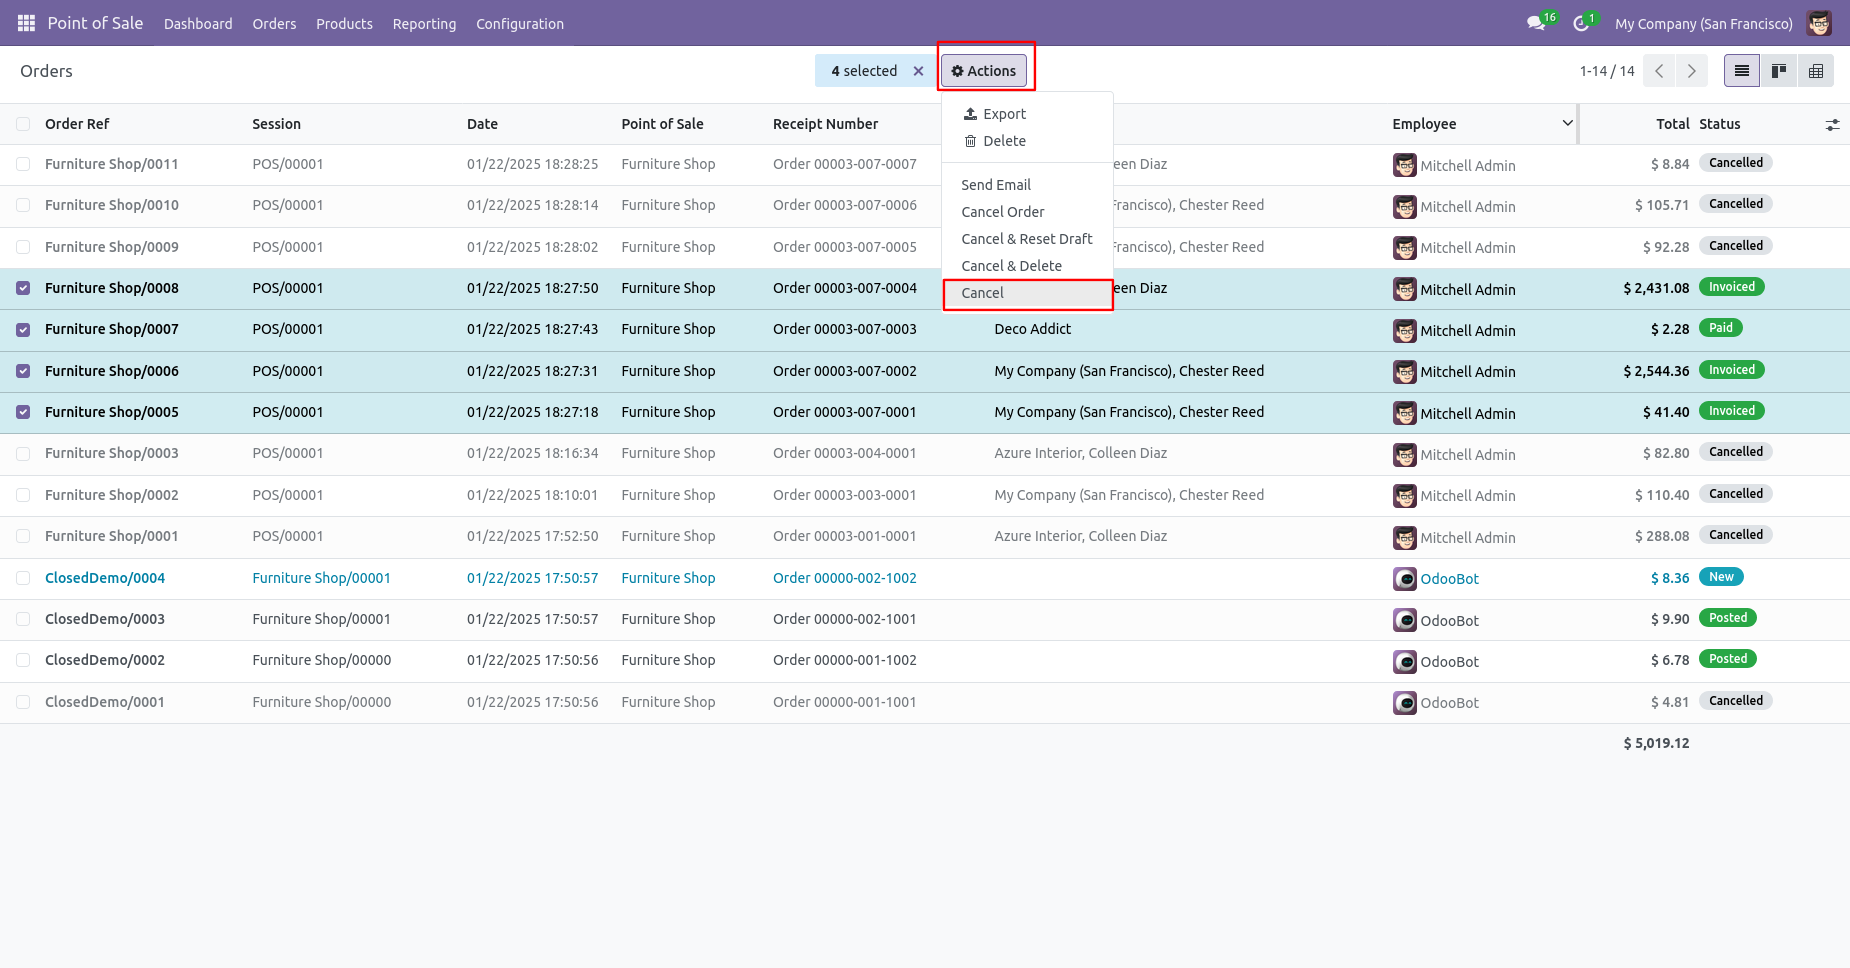Click the 1-14 / 14 pager counter
Image resolution: width=1850 pixels, height=968 pixels.
pyautogui.click(x=1607, y=71)
